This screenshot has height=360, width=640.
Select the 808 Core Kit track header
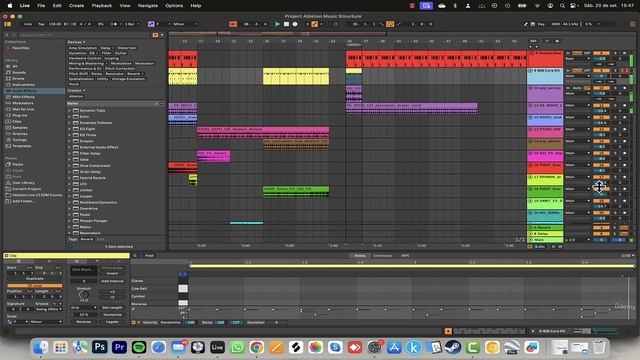545,76
